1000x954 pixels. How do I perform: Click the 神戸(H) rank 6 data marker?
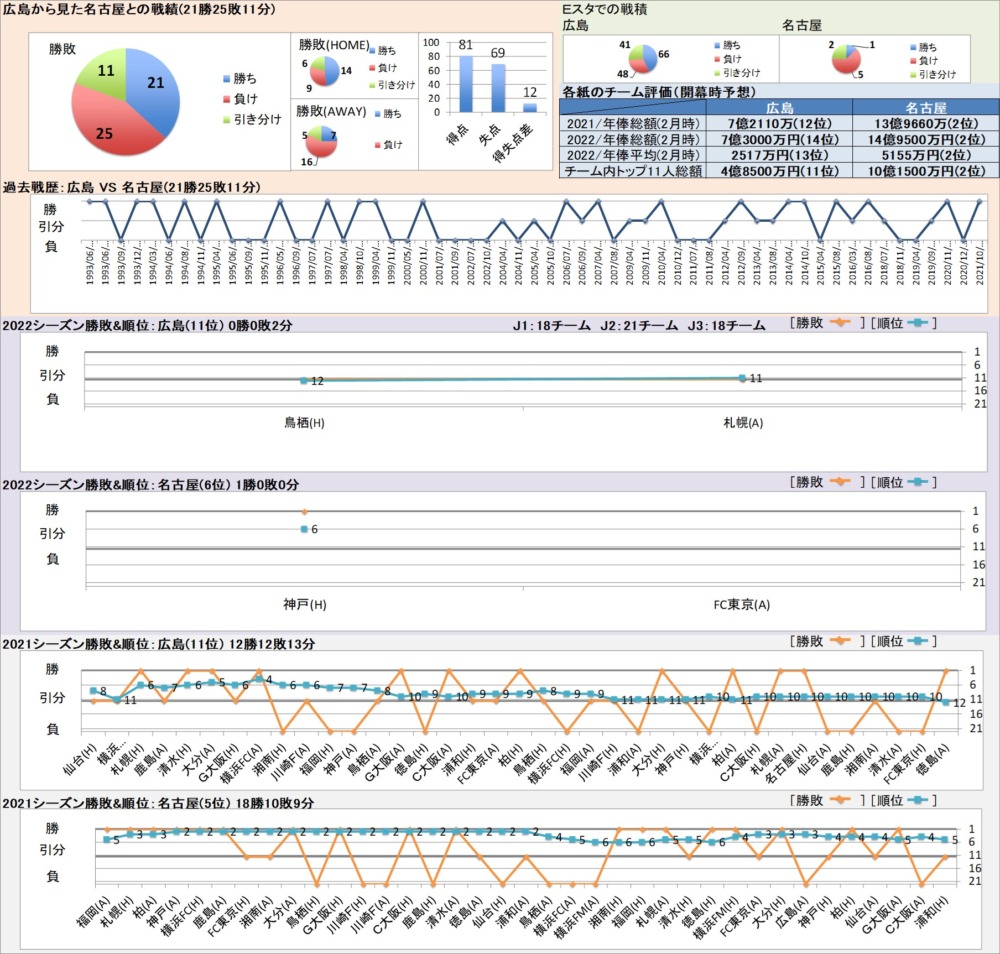coord(304,528)
